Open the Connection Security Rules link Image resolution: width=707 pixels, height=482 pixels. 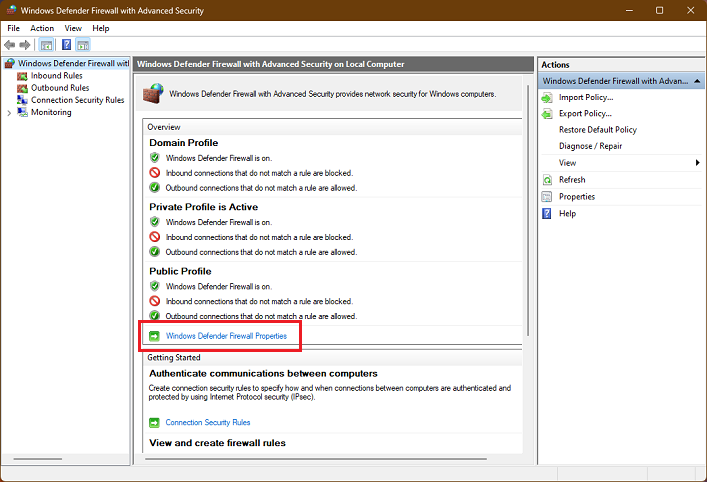[x=208, y=422]
